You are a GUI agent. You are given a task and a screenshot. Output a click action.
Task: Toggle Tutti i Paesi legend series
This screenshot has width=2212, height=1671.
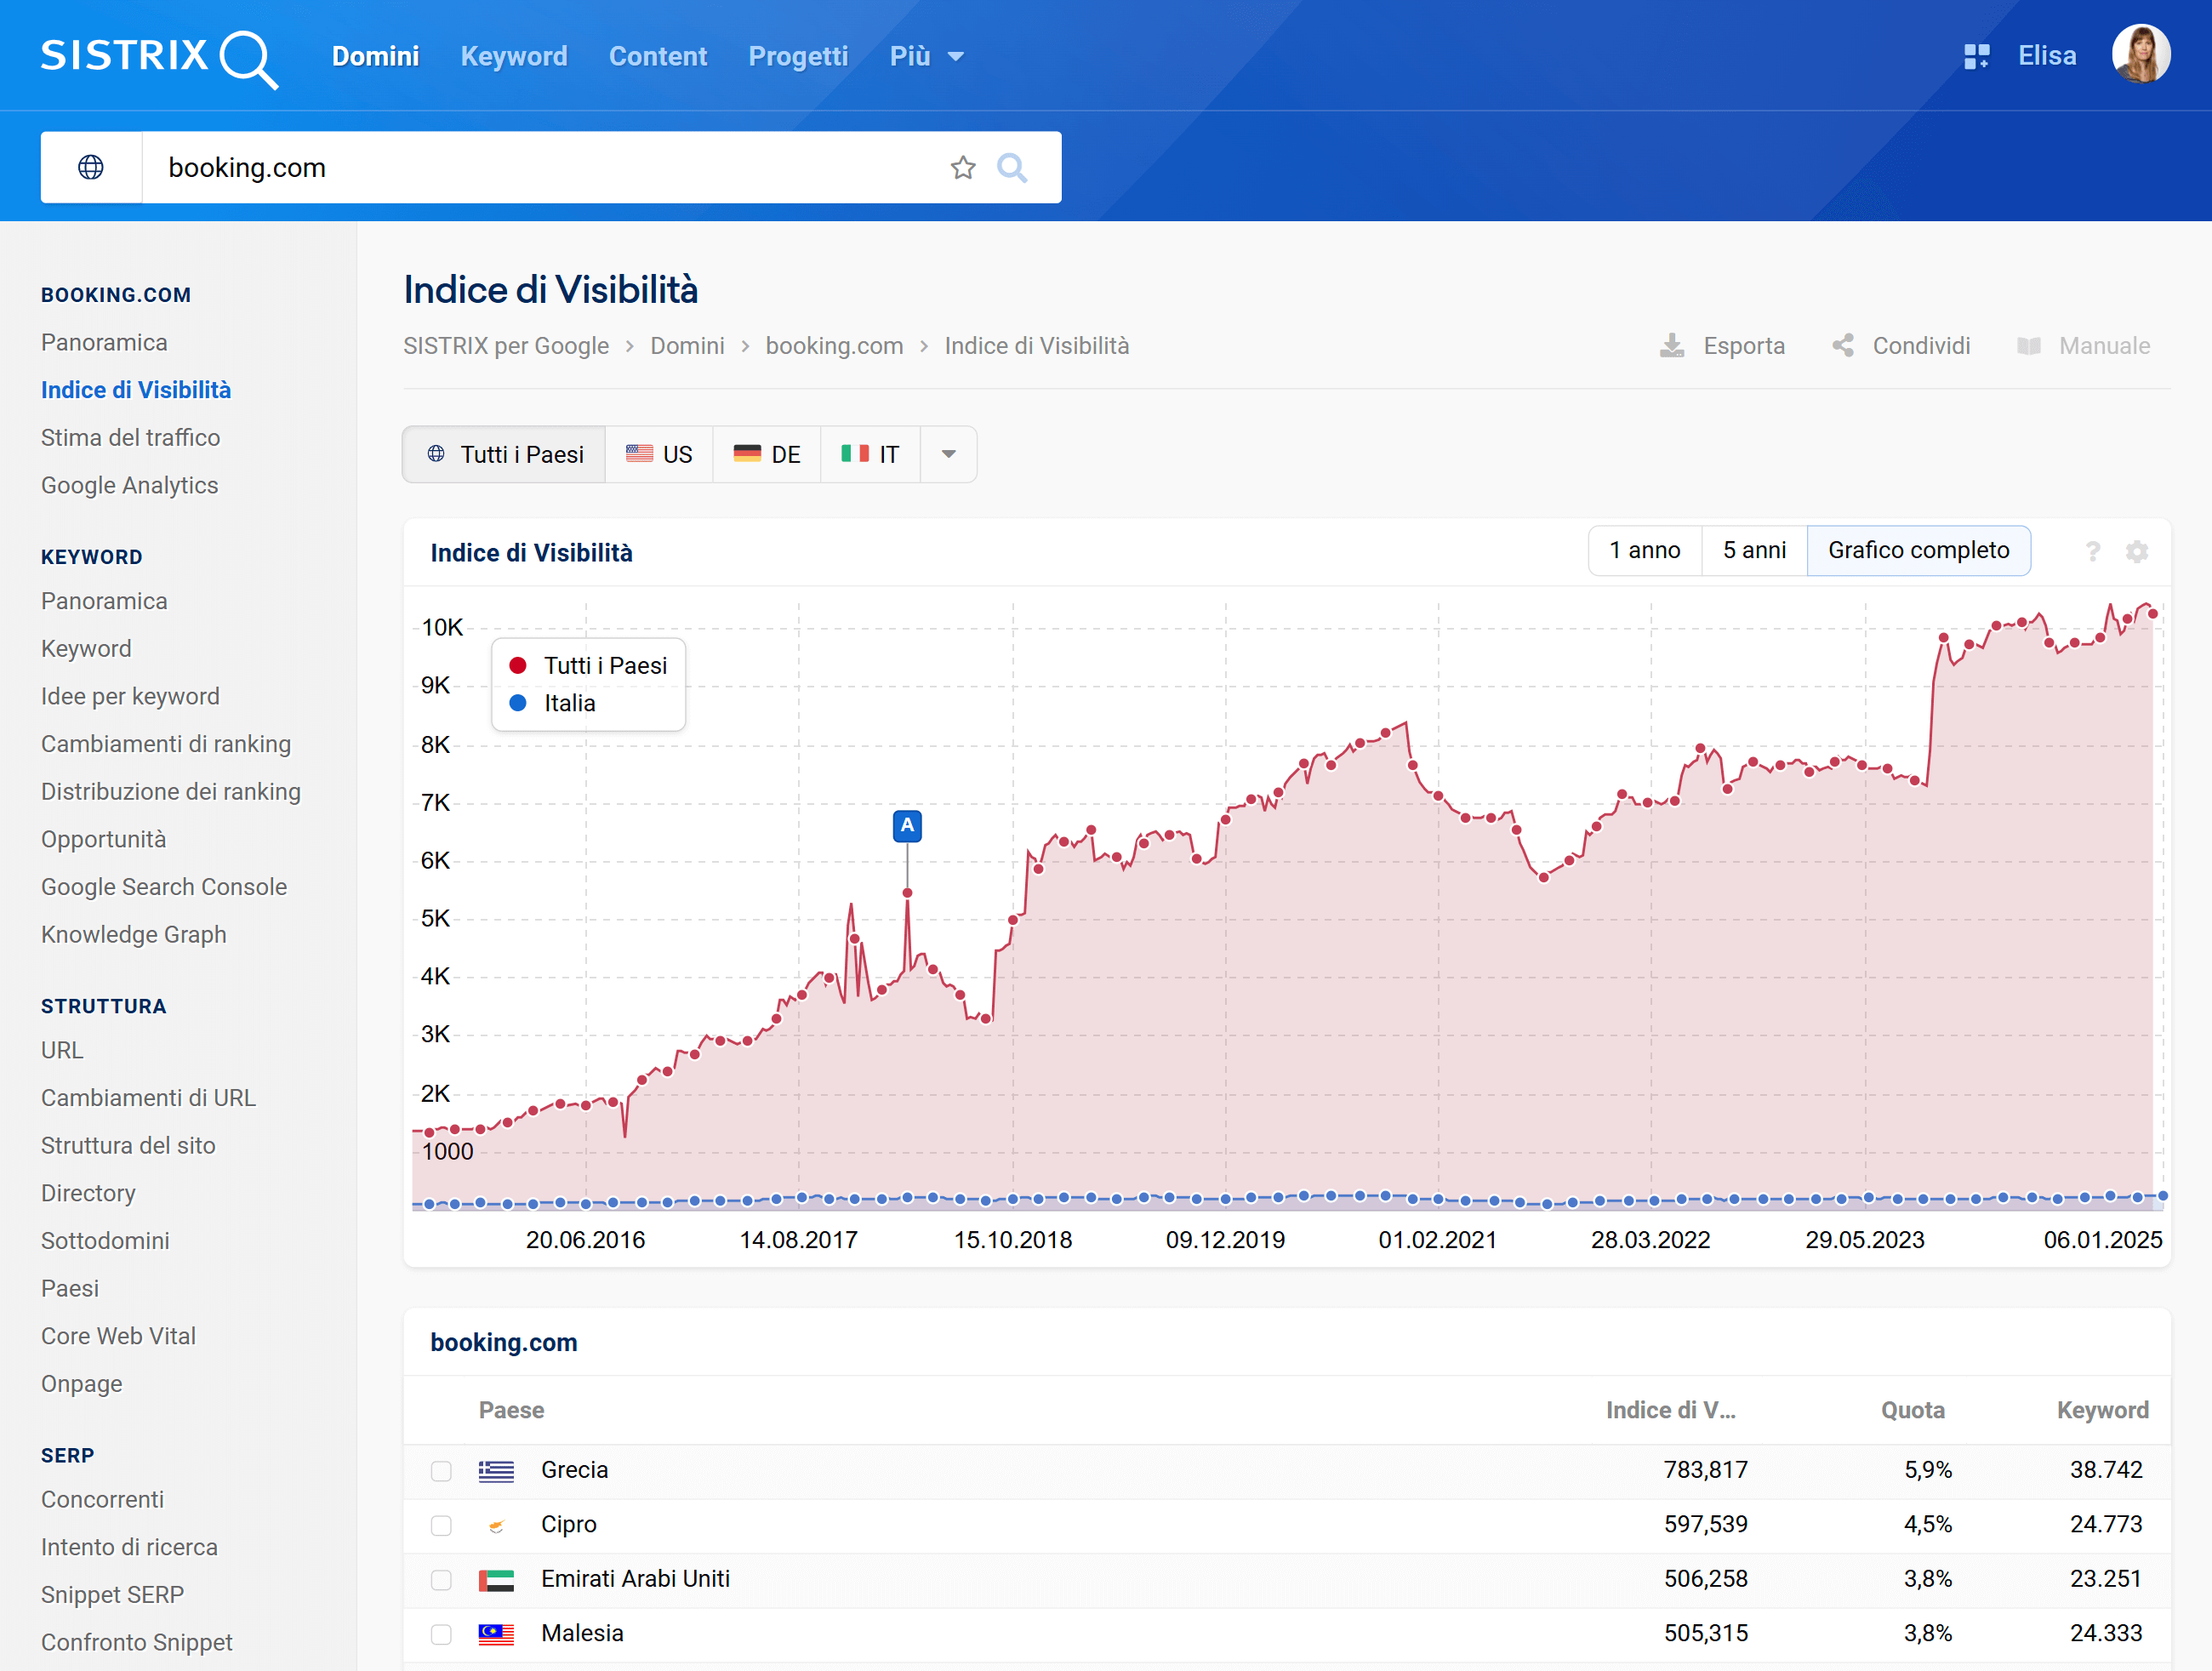[x=588, y=666]
